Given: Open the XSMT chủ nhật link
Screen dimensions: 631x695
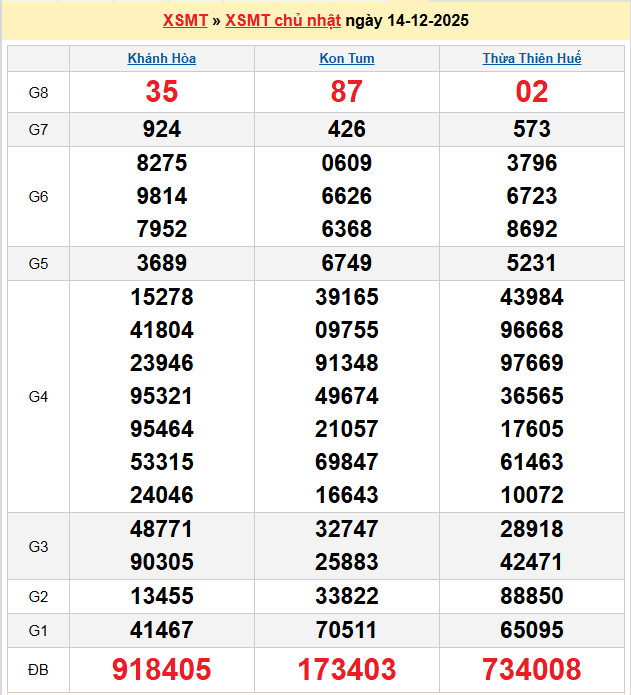Looking at the screenshot, I should tap(283, 20).
